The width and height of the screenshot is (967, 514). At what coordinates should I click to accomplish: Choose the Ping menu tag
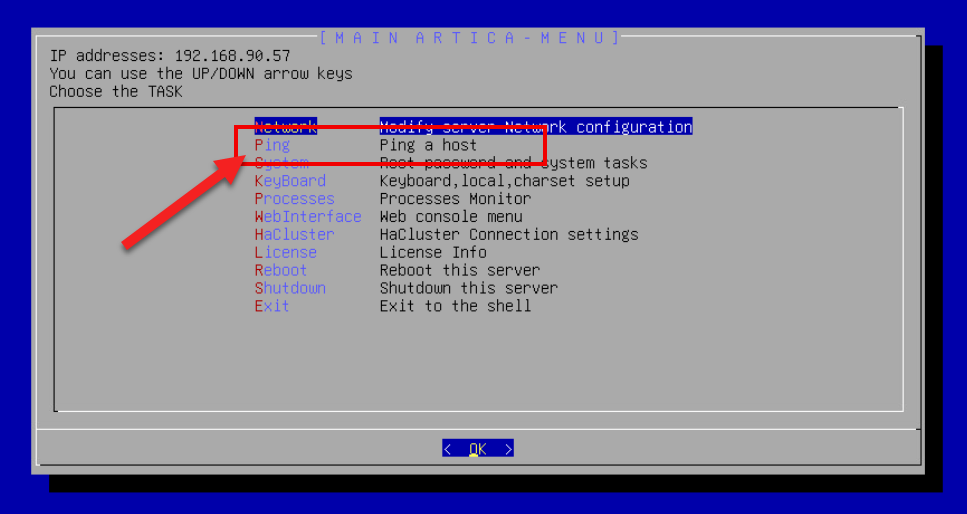pos(272,145)
